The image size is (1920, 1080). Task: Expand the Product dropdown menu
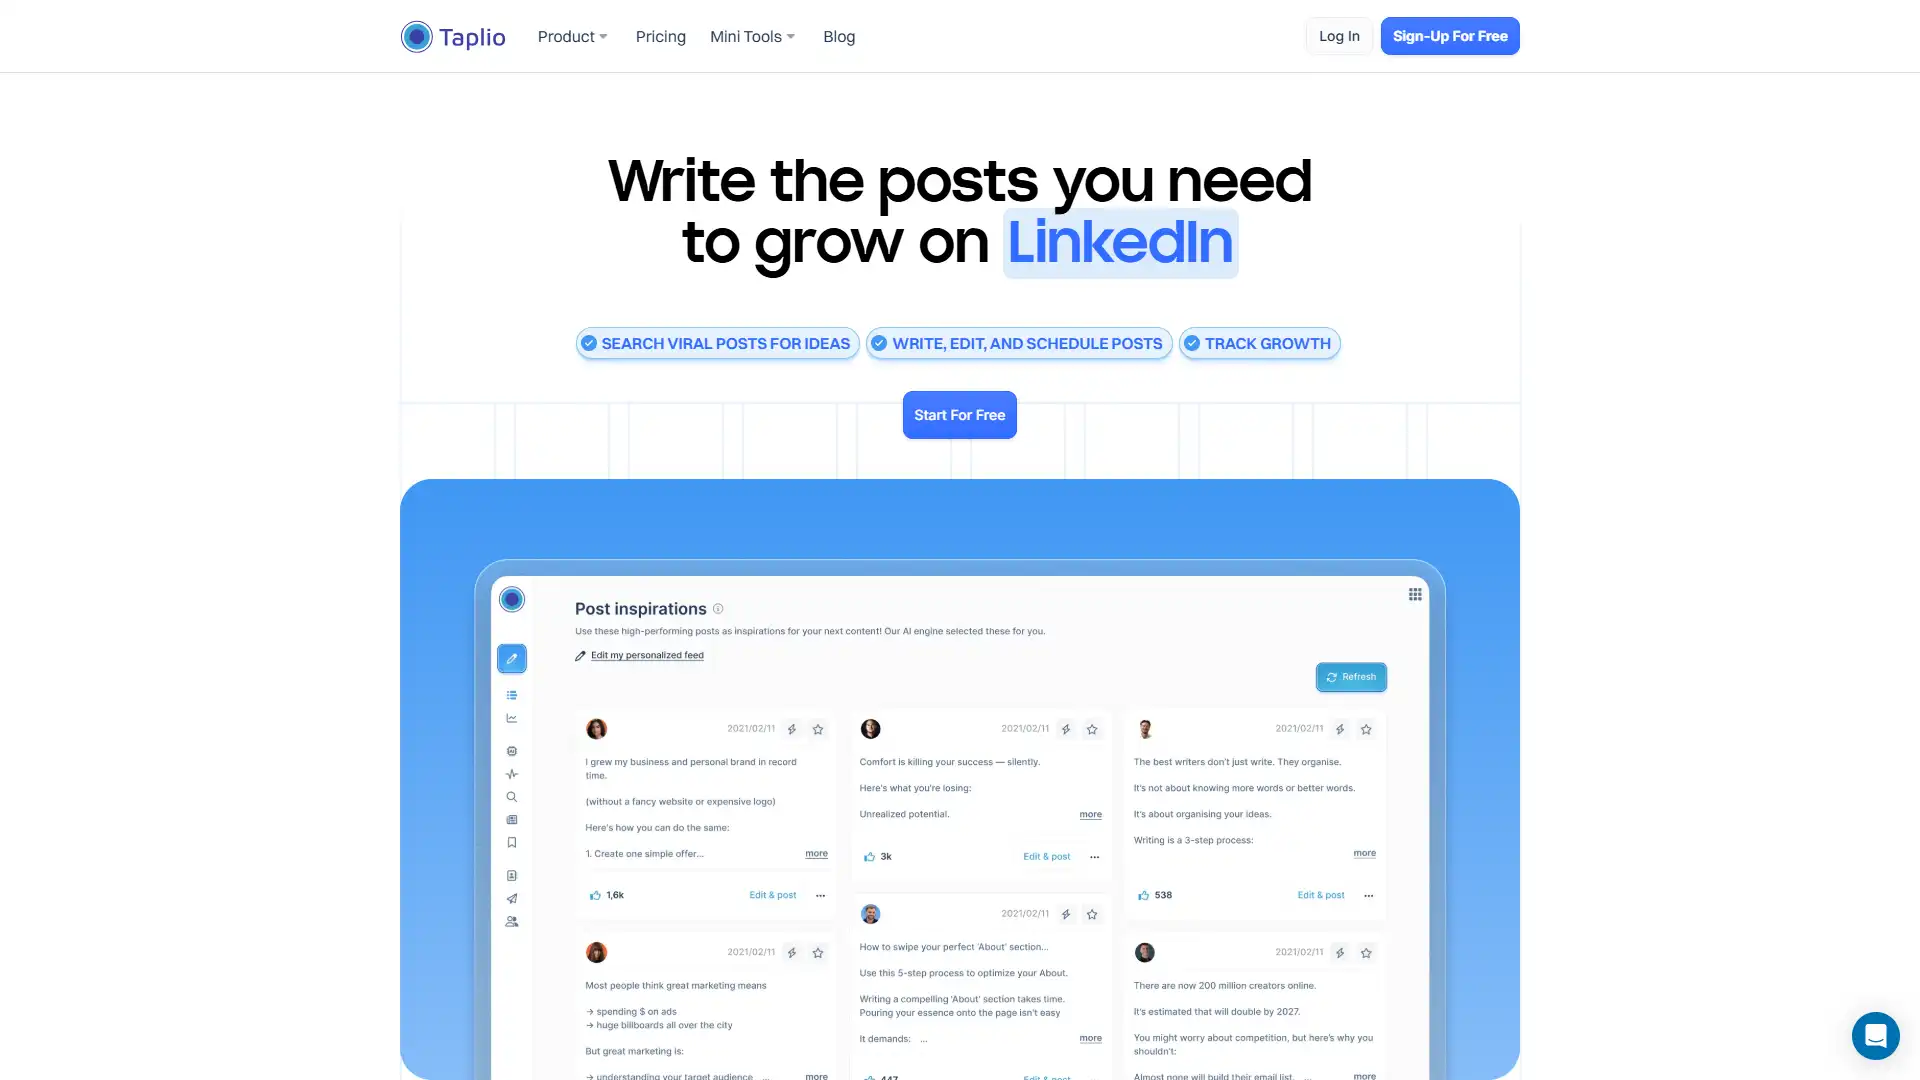click(572, 36)
